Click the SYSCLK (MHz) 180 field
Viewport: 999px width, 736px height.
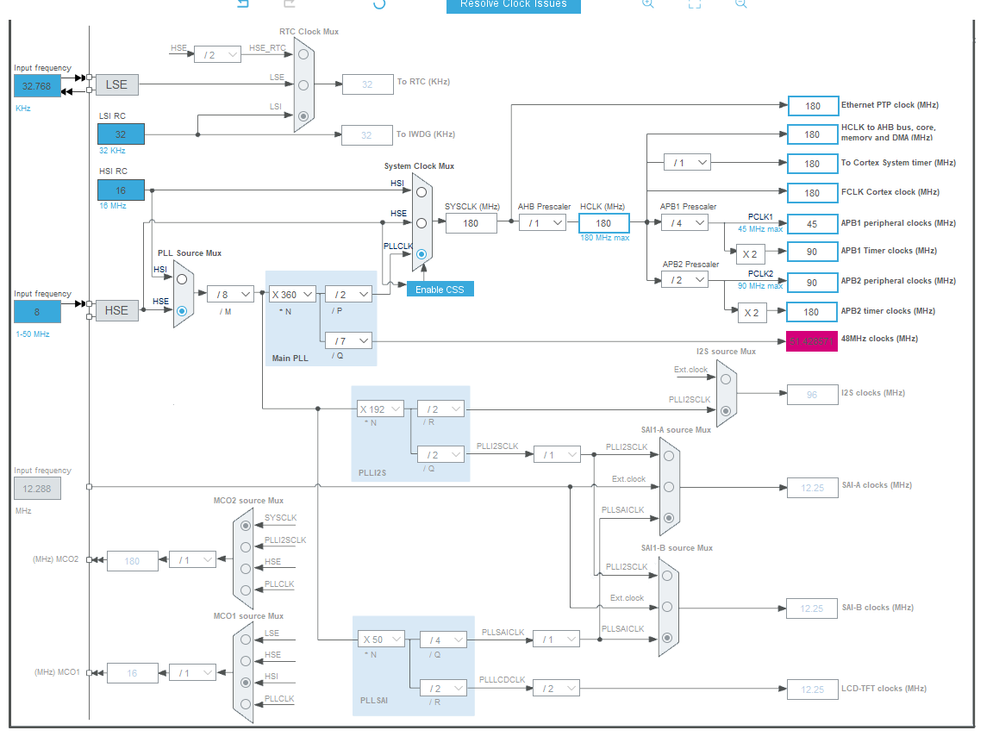pyautogui.click(x=471, y=223)
